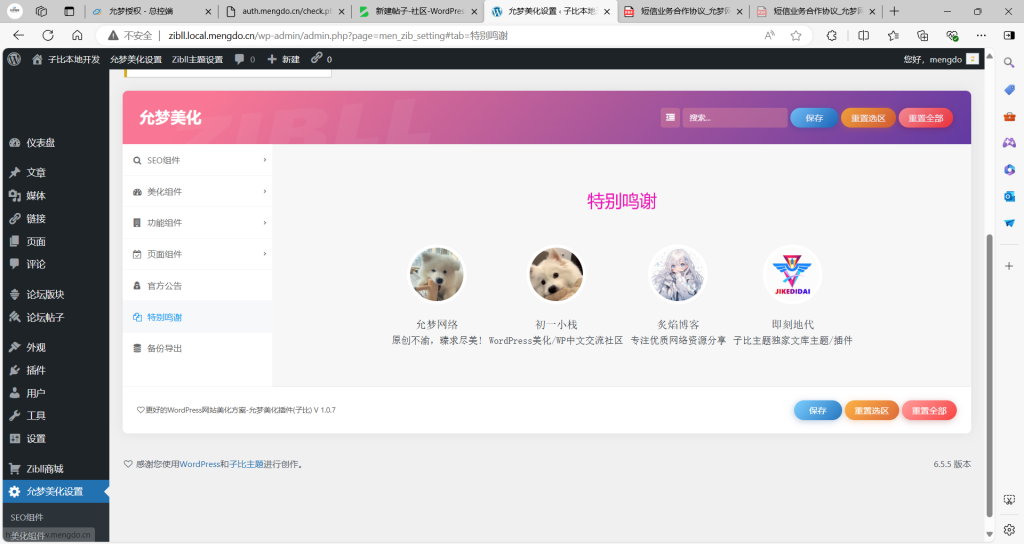1024x544 pixels.
Task: Add this page to favorites star
Action: [796, 35]
